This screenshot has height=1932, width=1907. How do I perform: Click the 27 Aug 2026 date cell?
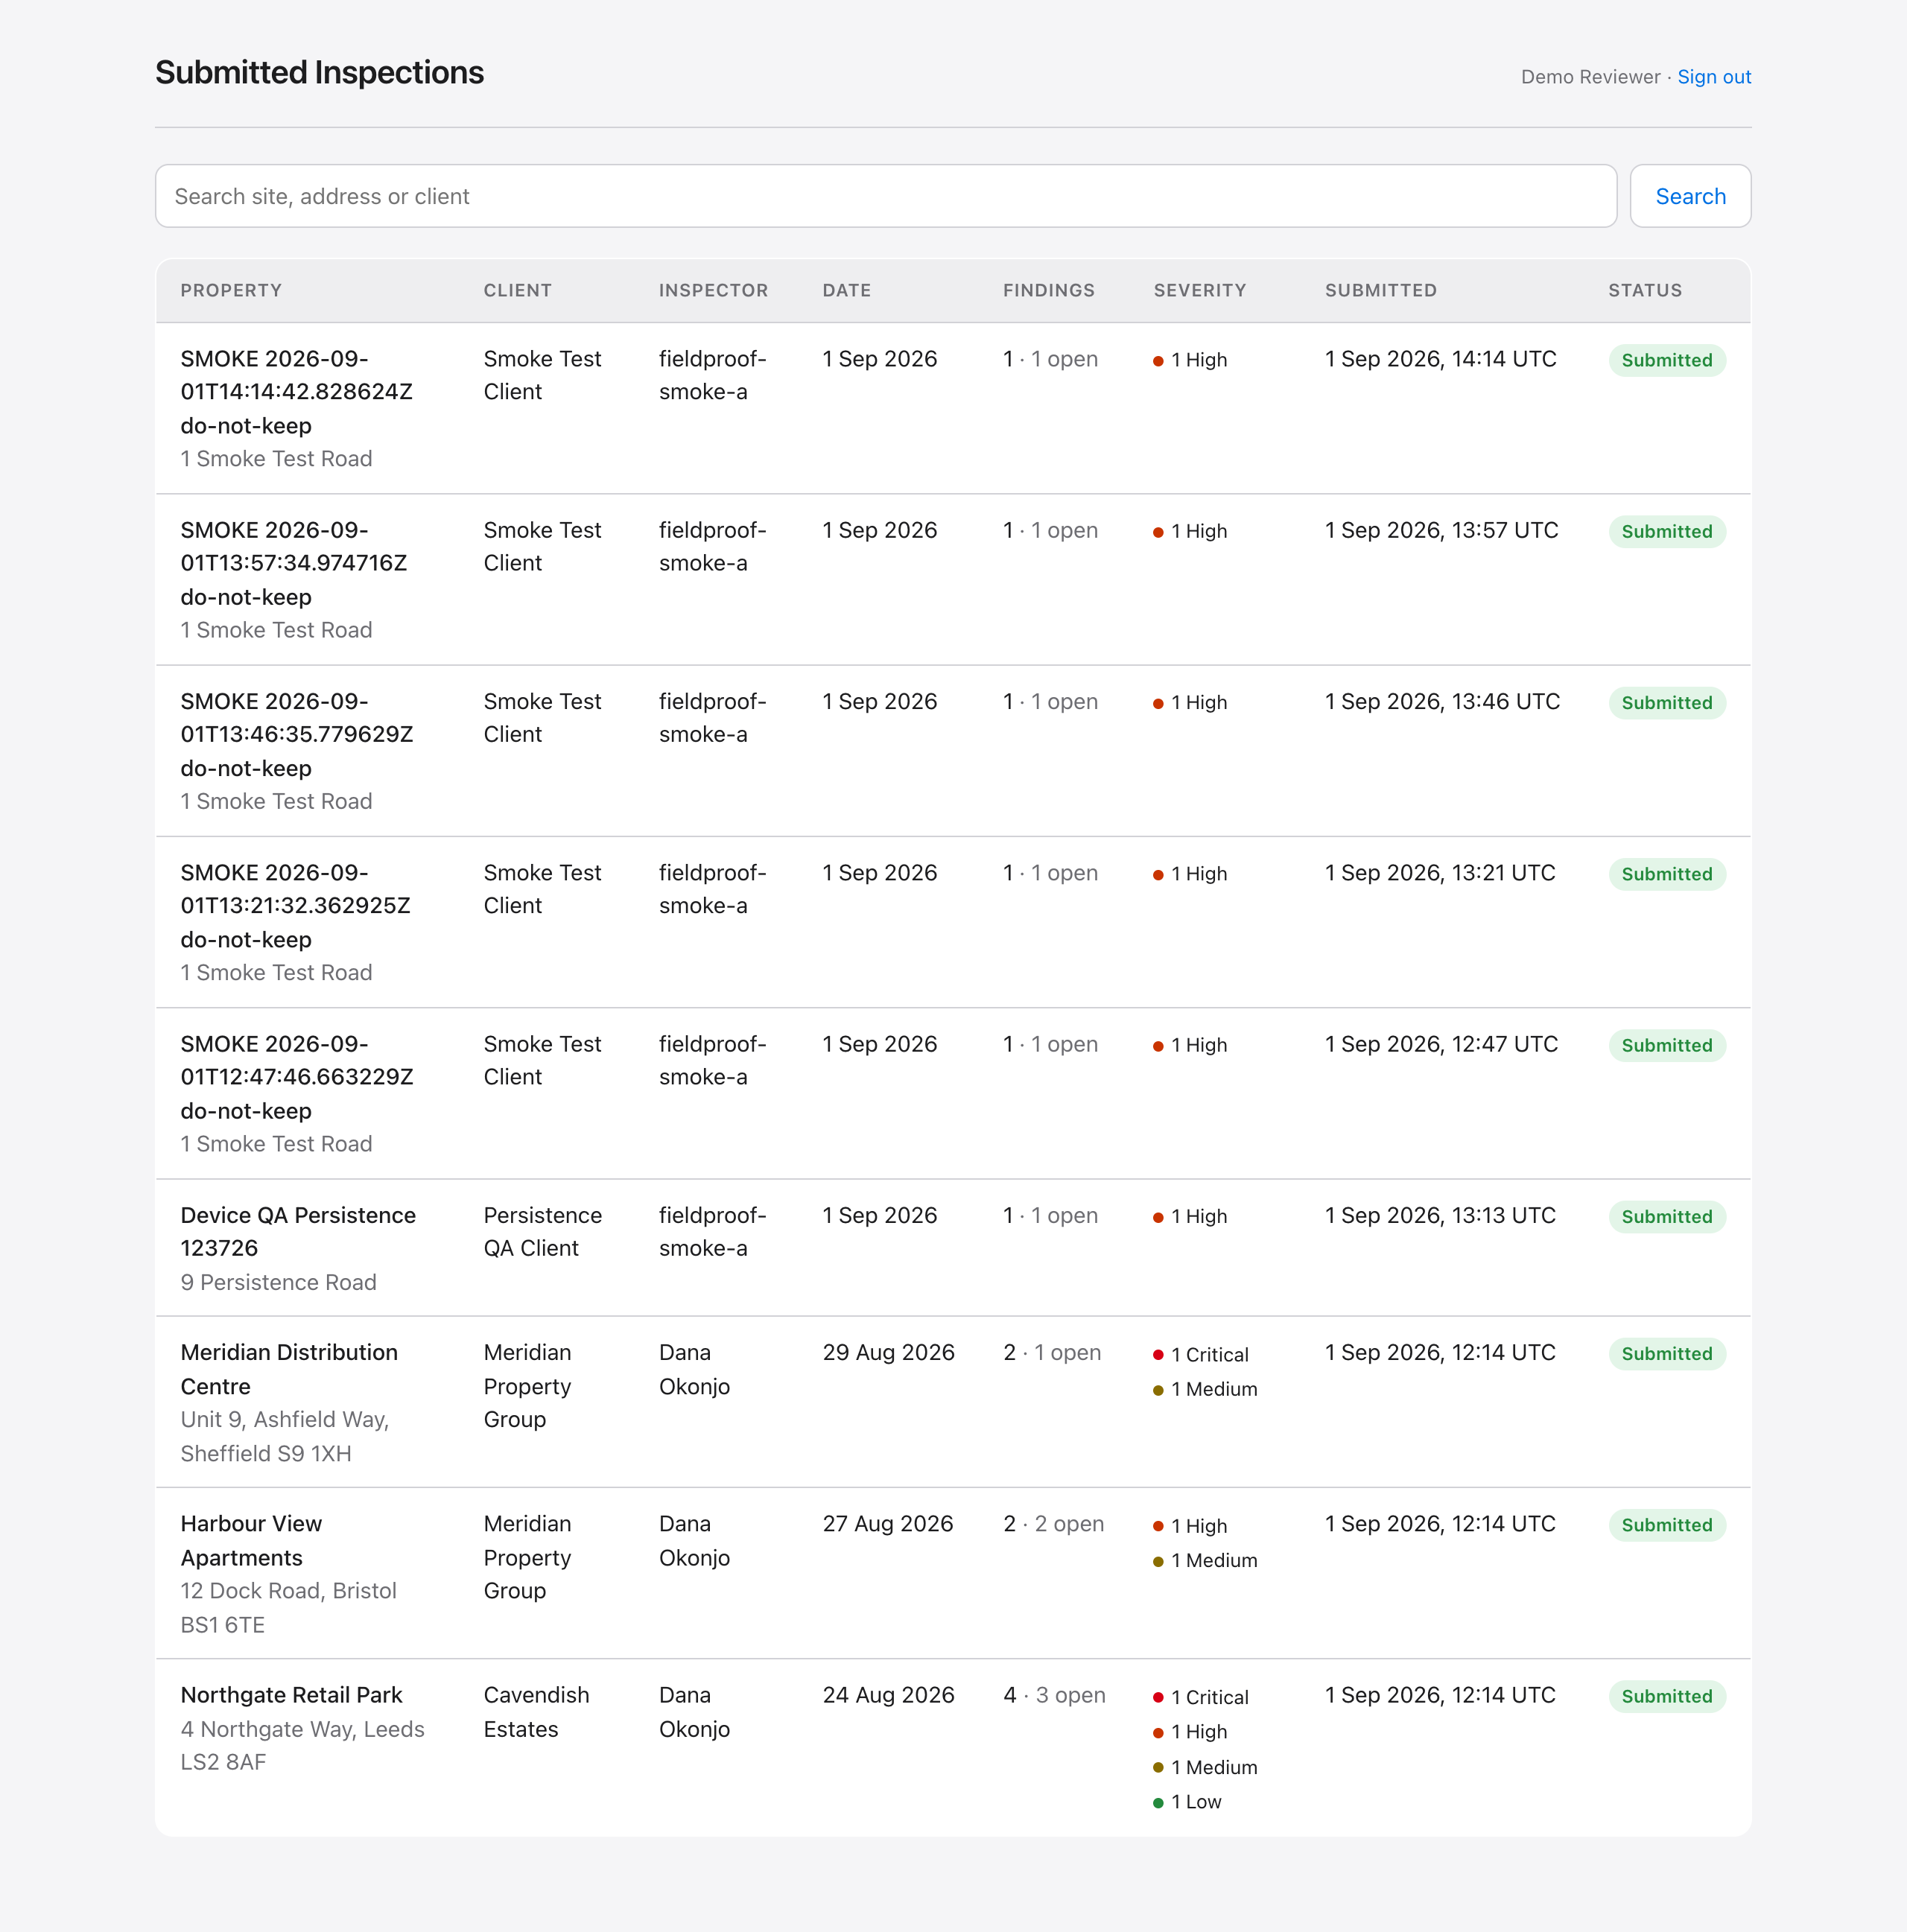(888, 1524)
